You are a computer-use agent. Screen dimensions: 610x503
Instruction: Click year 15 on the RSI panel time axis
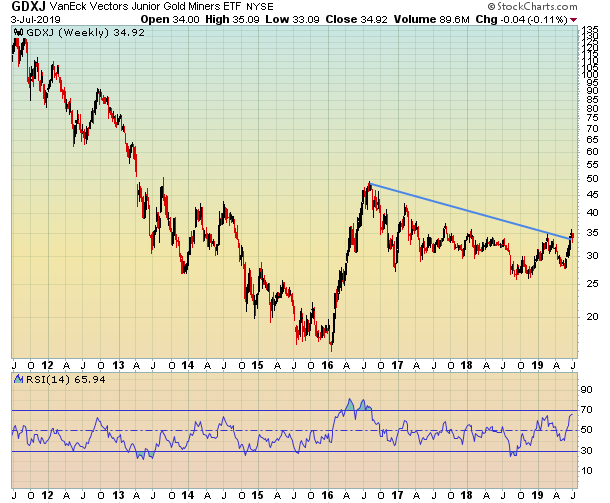(257, 495)
